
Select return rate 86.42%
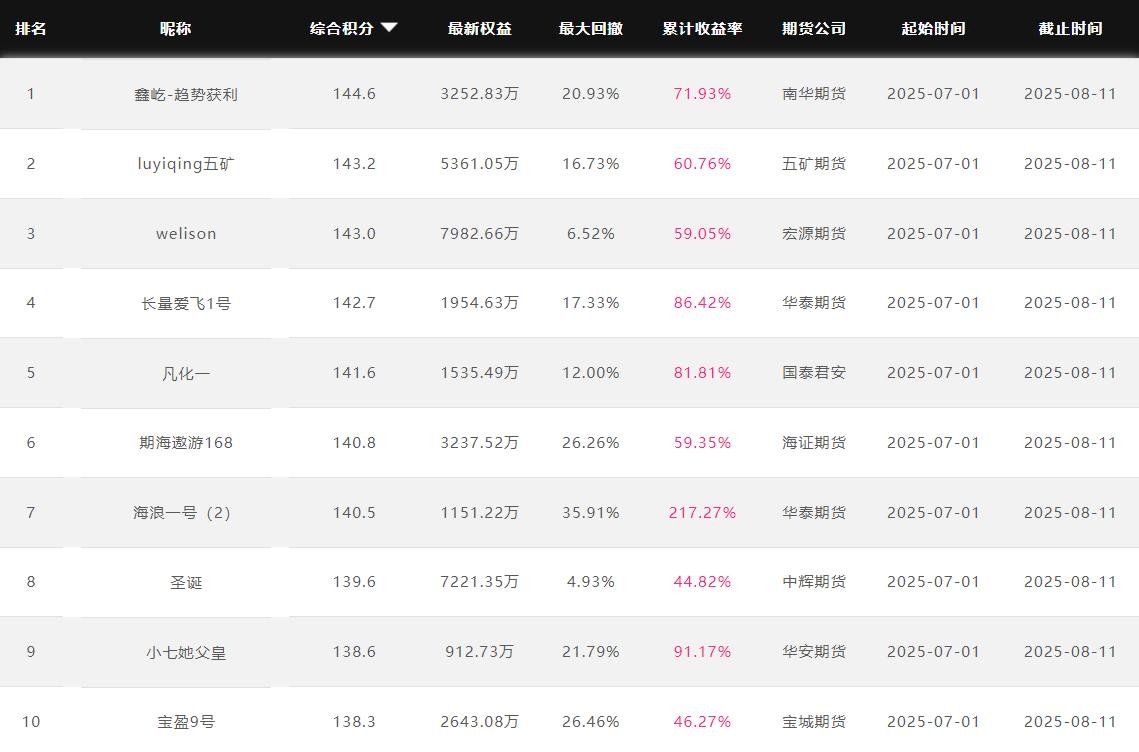[x=702, y=302]
